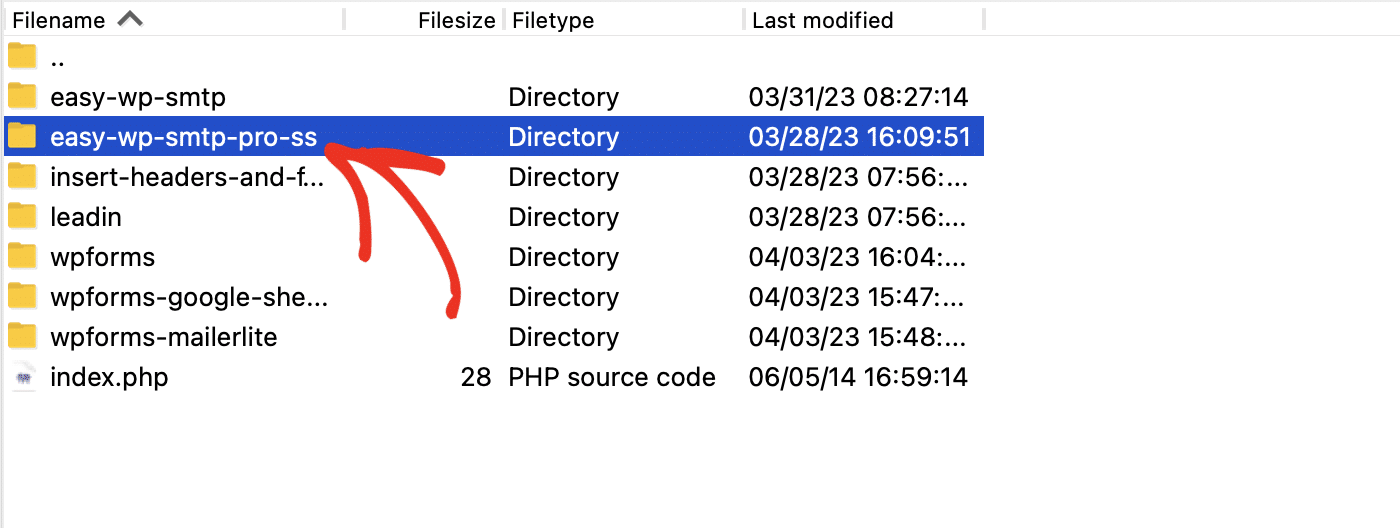Select the wpforms-mailerlite directory name
1400x528 pixels.
[164, 337]
